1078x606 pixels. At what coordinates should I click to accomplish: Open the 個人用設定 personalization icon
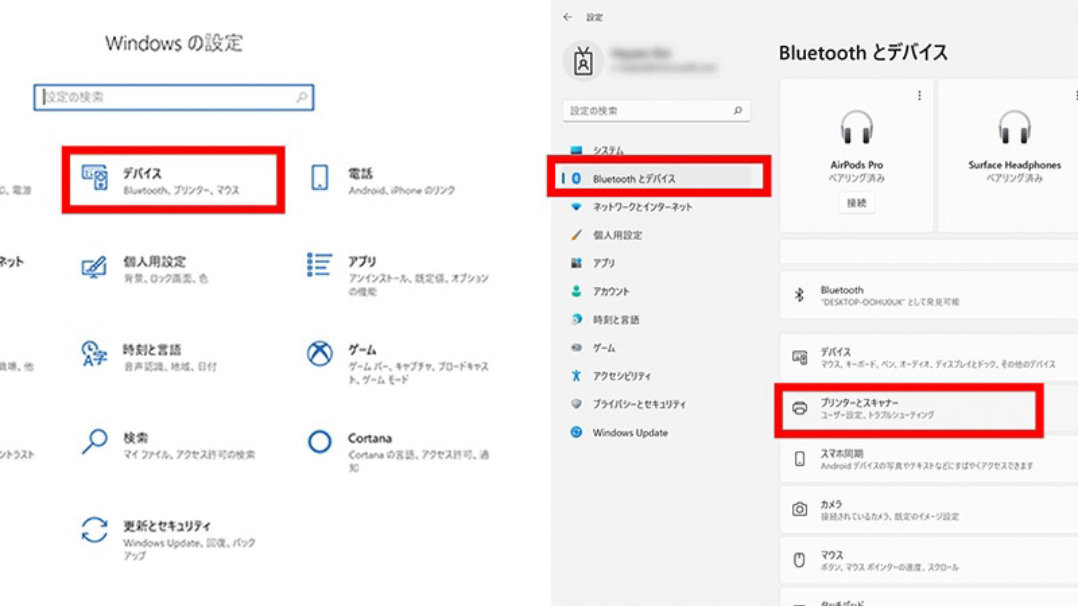(x=94, y=267)
